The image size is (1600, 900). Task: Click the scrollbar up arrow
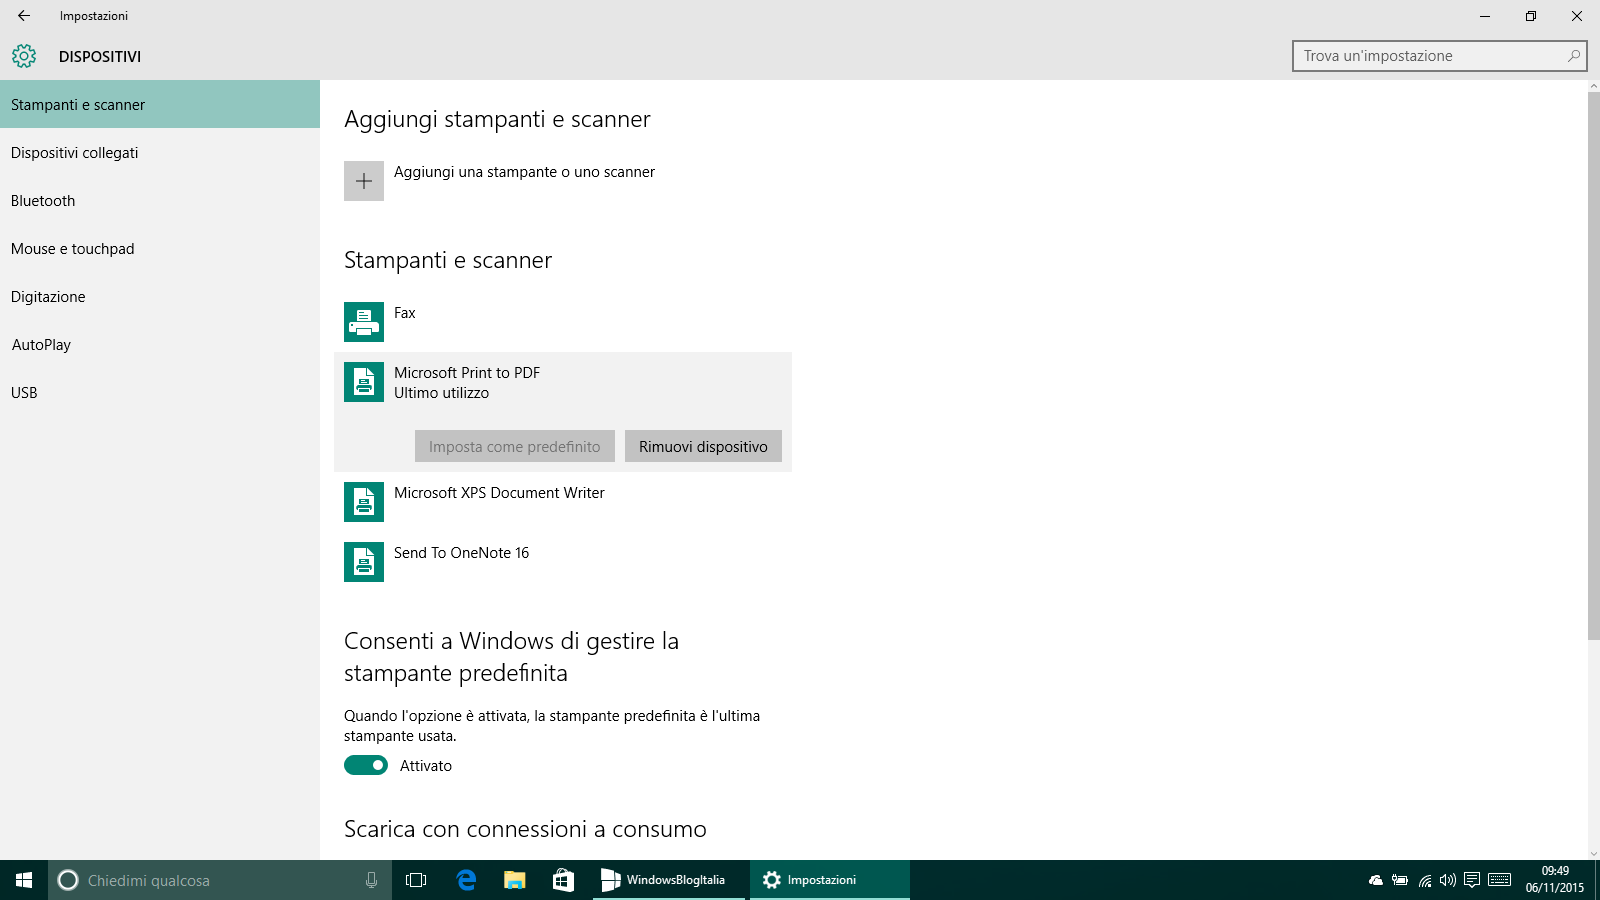[1593, 86]
